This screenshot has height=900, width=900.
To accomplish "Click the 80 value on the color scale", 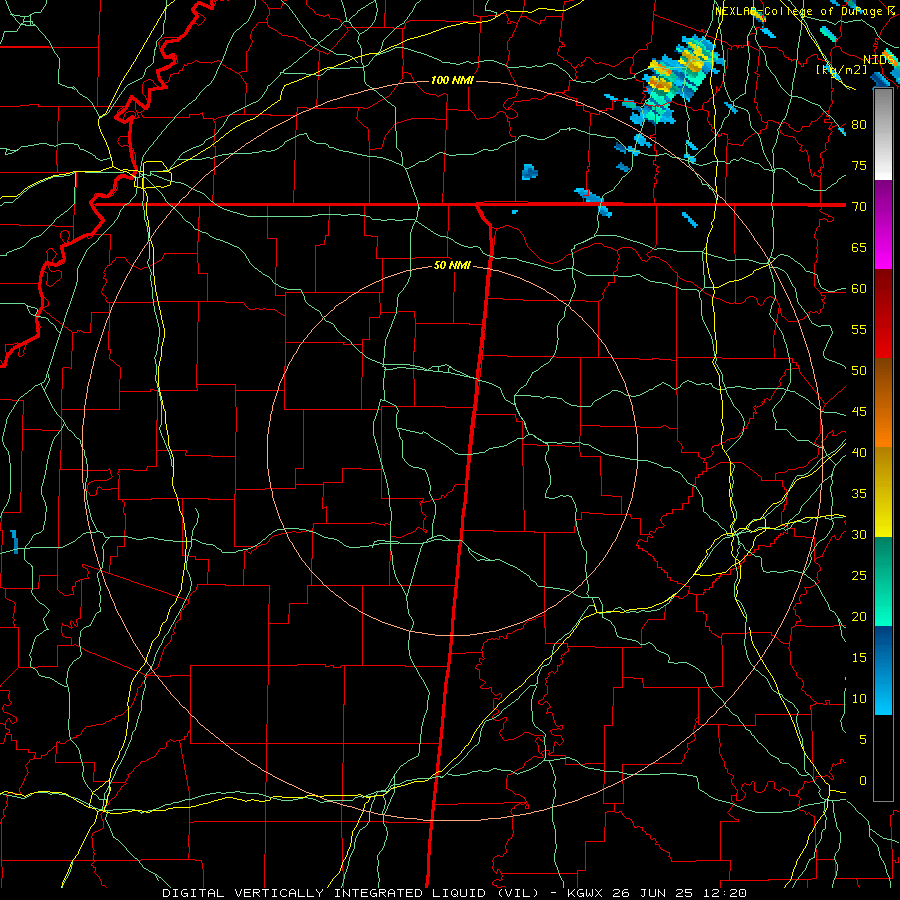I will pos(859,125).
